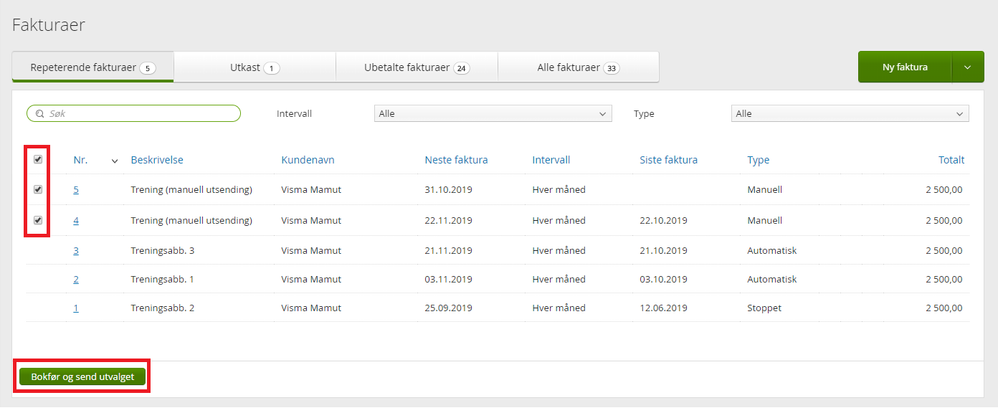
Task: Uncheck the checkbox for invoice 5
Action: (x=38, y=189)
